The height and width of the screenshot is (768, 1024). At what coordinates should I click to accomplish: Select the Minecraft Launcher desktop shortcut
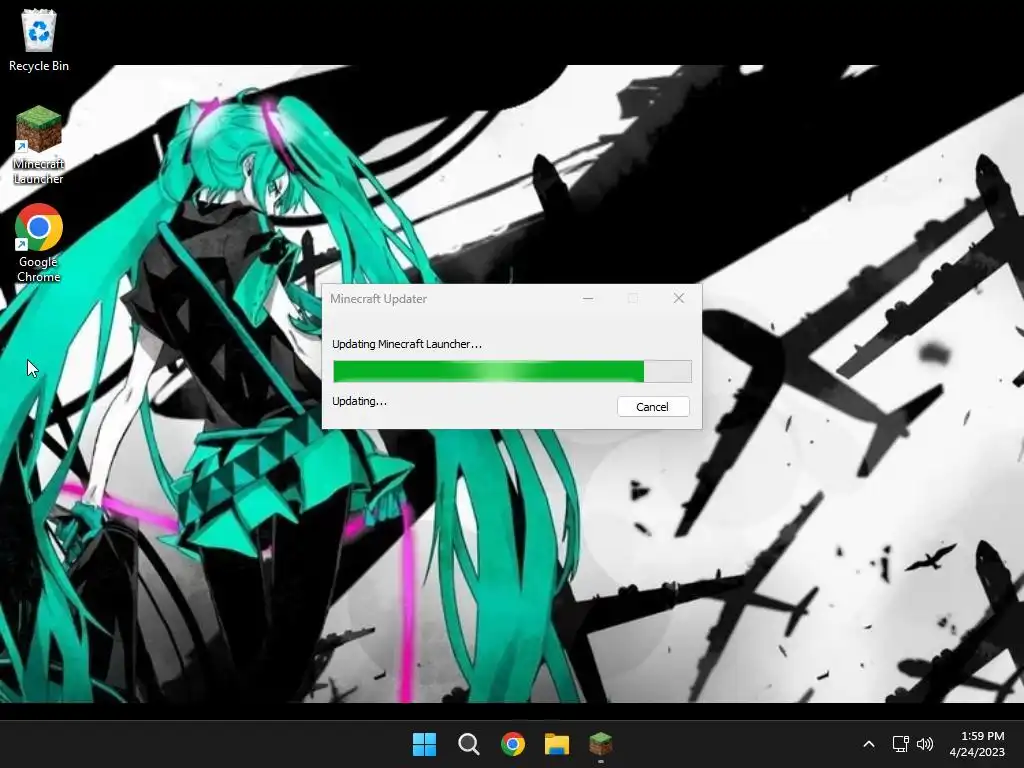[39, 145]
